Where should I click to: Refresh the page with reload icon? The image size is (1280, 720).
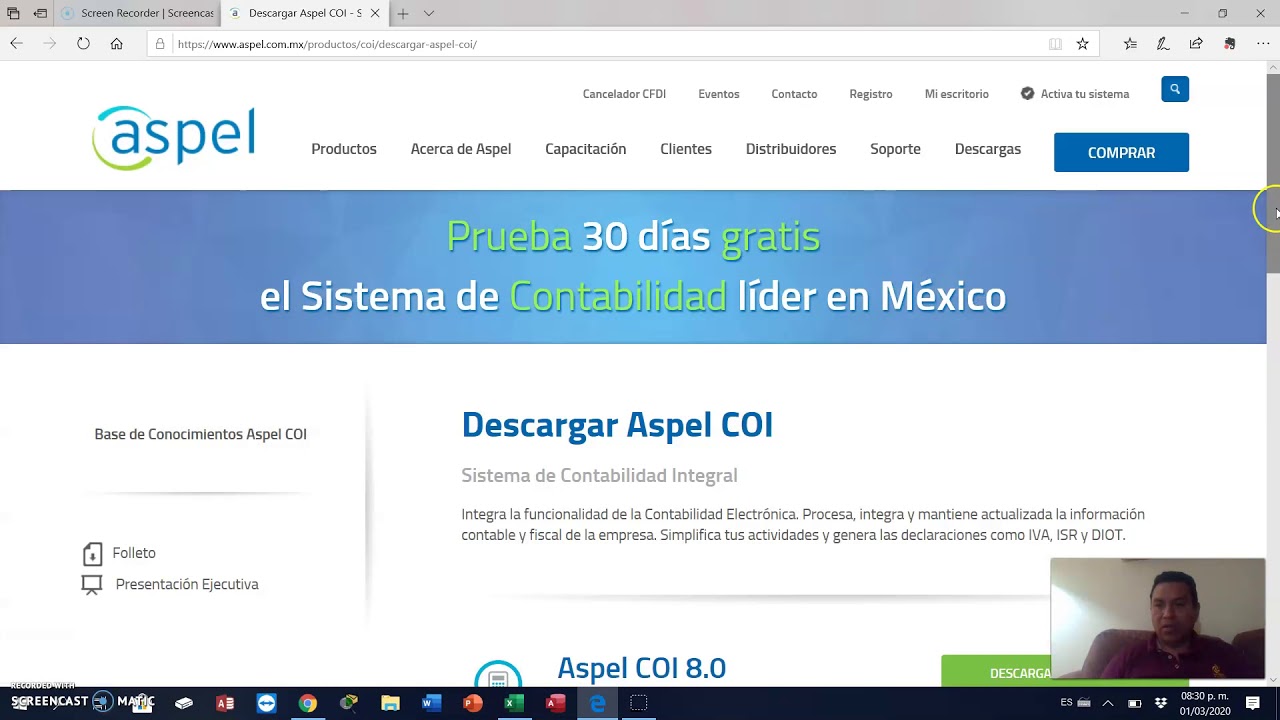tap(83, 44)
